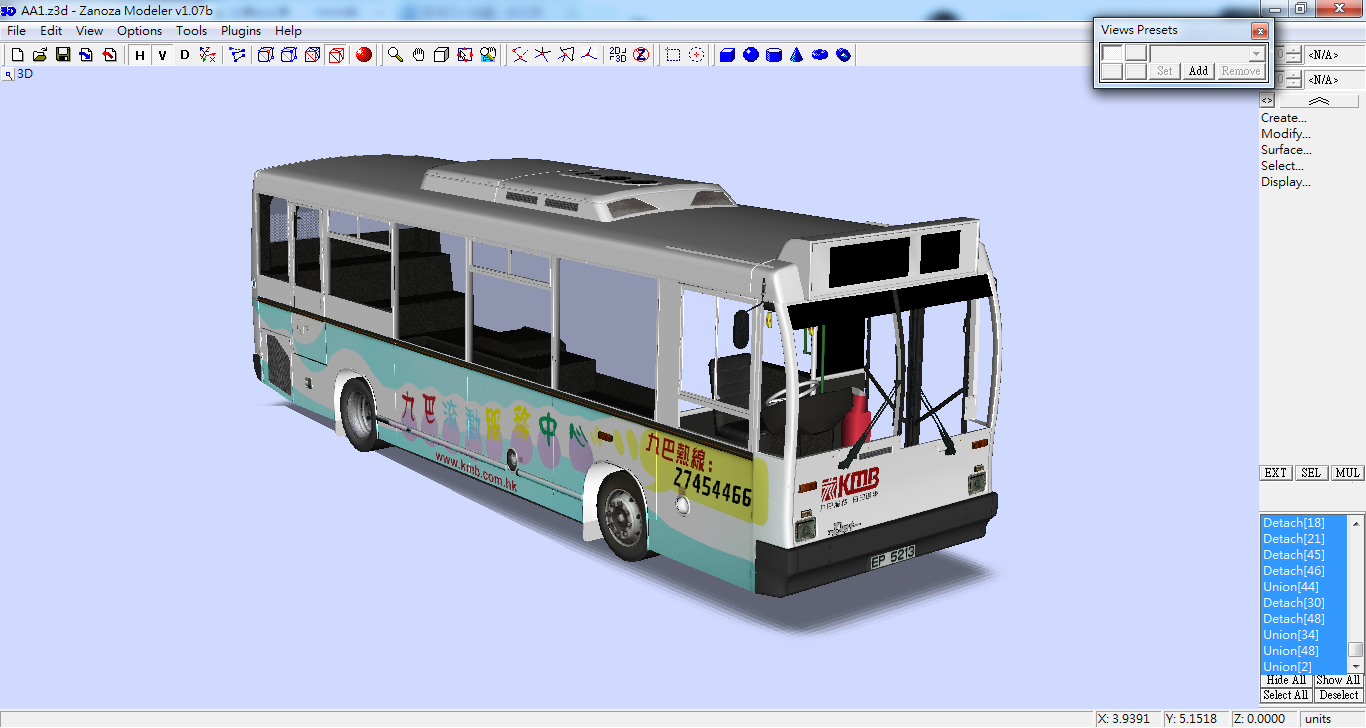Toggle the EXT button
The height and width of the screenshot is (728, 1366).
(x=1276, y=473)
